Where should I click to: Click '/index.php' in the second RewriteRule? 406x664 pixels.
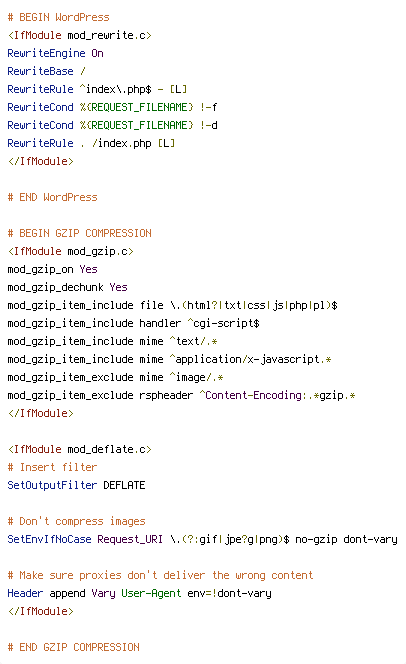(x=122, y=143)
